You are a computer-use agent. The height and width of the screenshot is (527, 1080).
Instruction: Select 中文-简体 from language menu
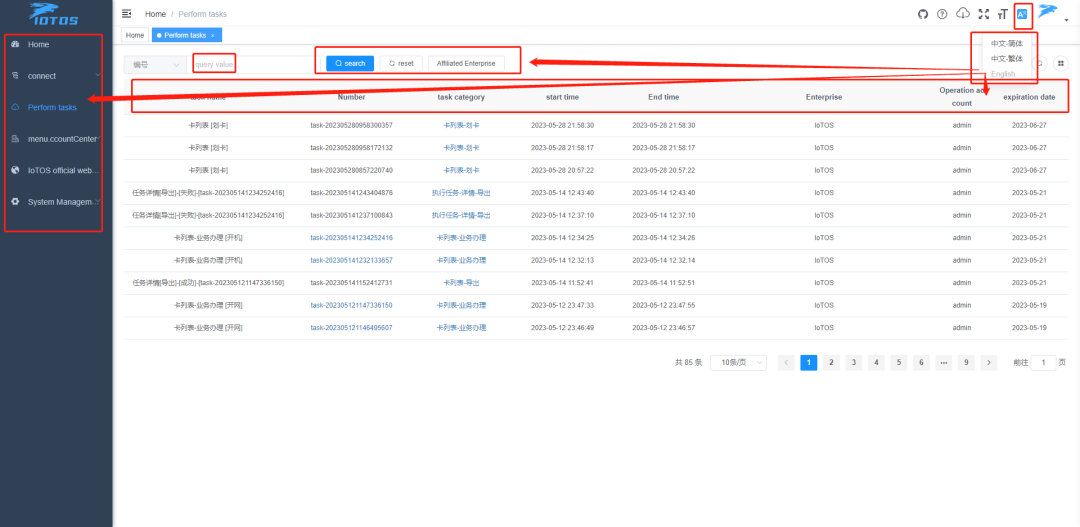tap(1006, 43)
